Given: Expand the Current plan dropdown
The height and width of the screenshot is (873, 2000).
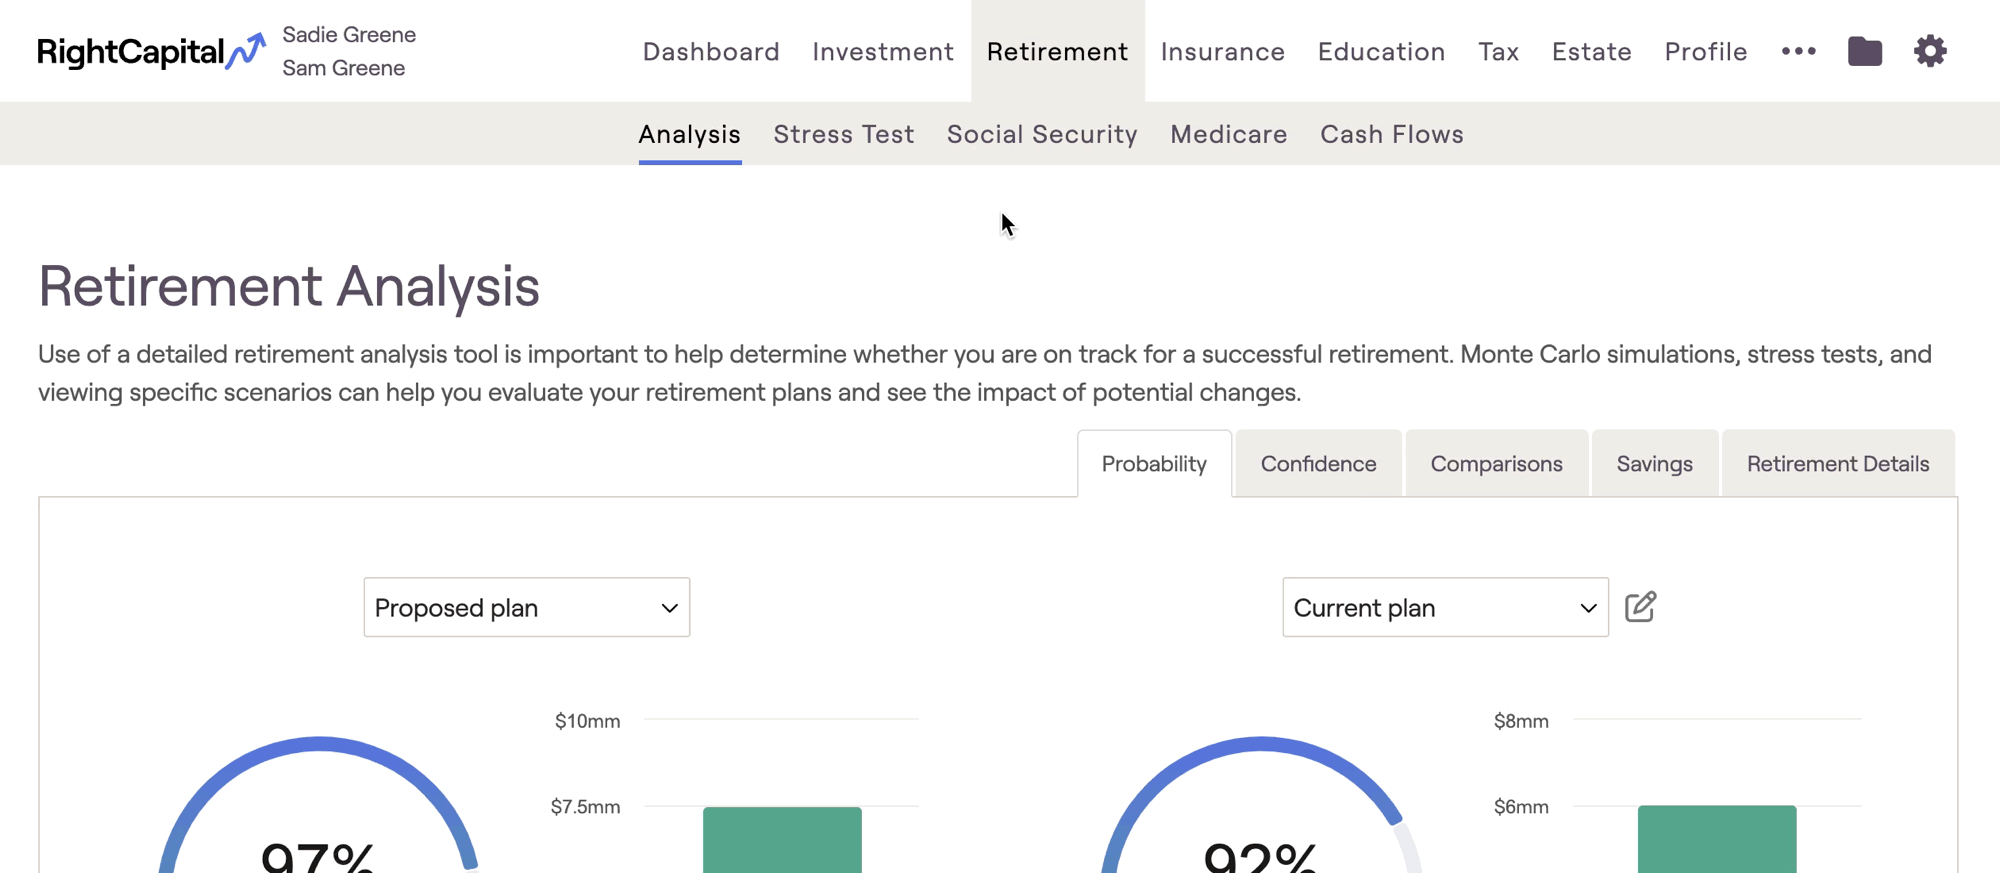Looking at the screenshot, I should pyautogui.click(x=1445, y=607).
